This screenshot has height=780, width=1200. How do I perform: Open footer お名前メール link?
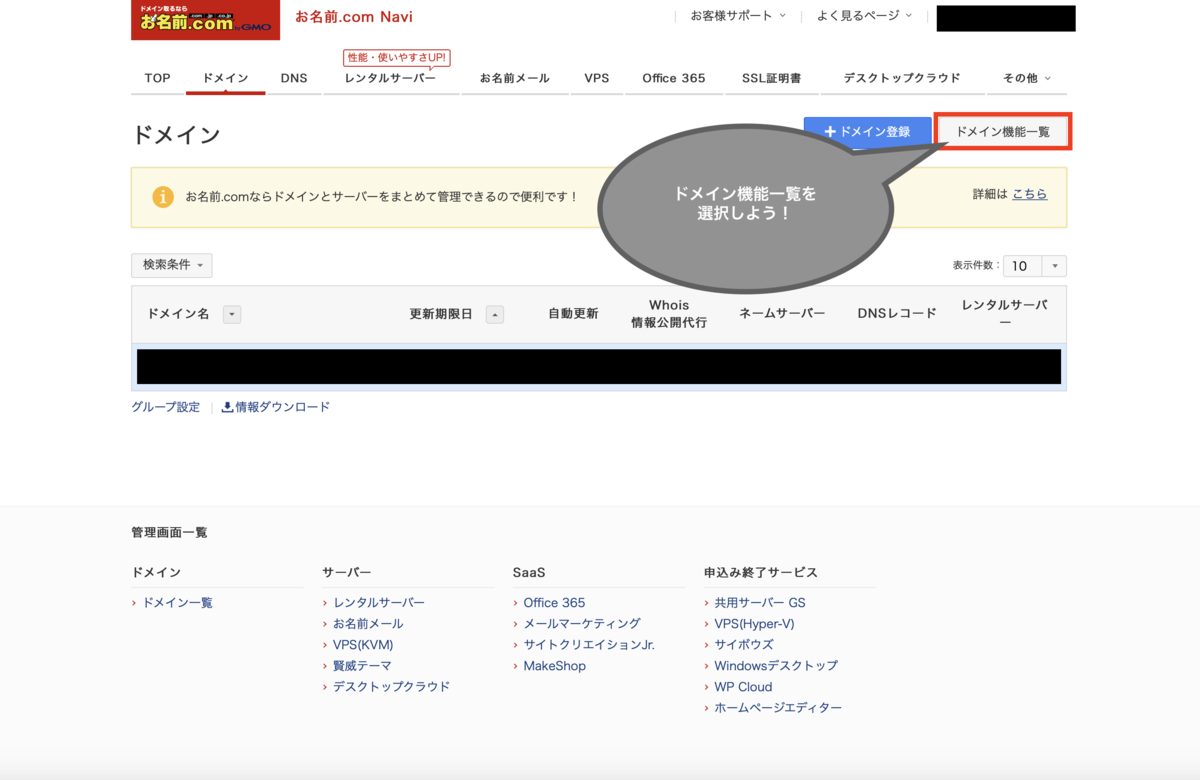pyautogui.click(x=368, y=624)
